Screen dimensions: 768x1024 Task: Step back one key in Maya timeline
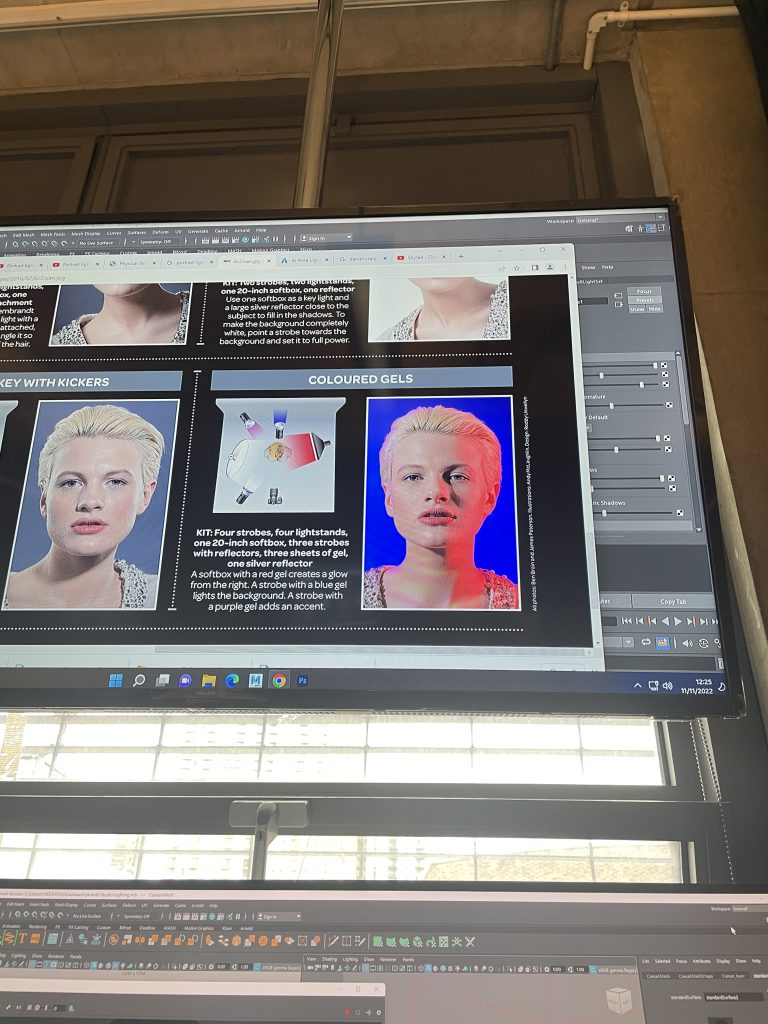(x=652, y=621)
